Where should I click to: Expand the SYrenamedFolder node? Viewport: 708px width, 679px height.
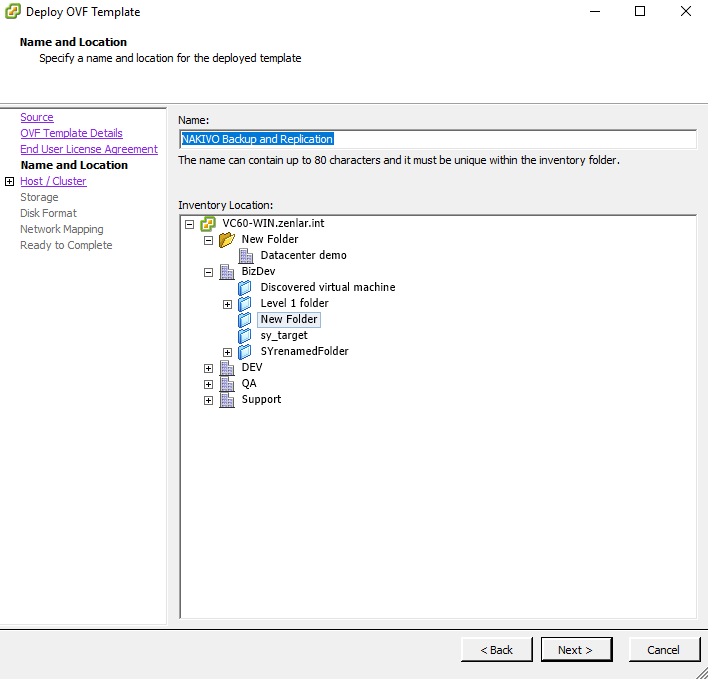click(228, 353)
